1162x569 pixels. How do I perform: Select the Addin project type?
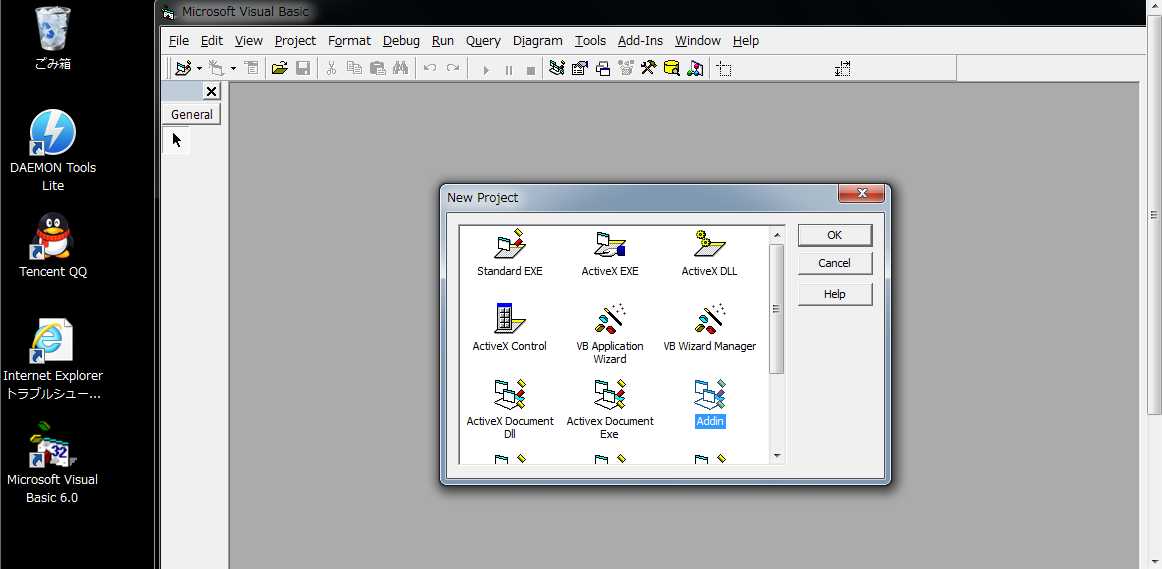tap(709, 404)
